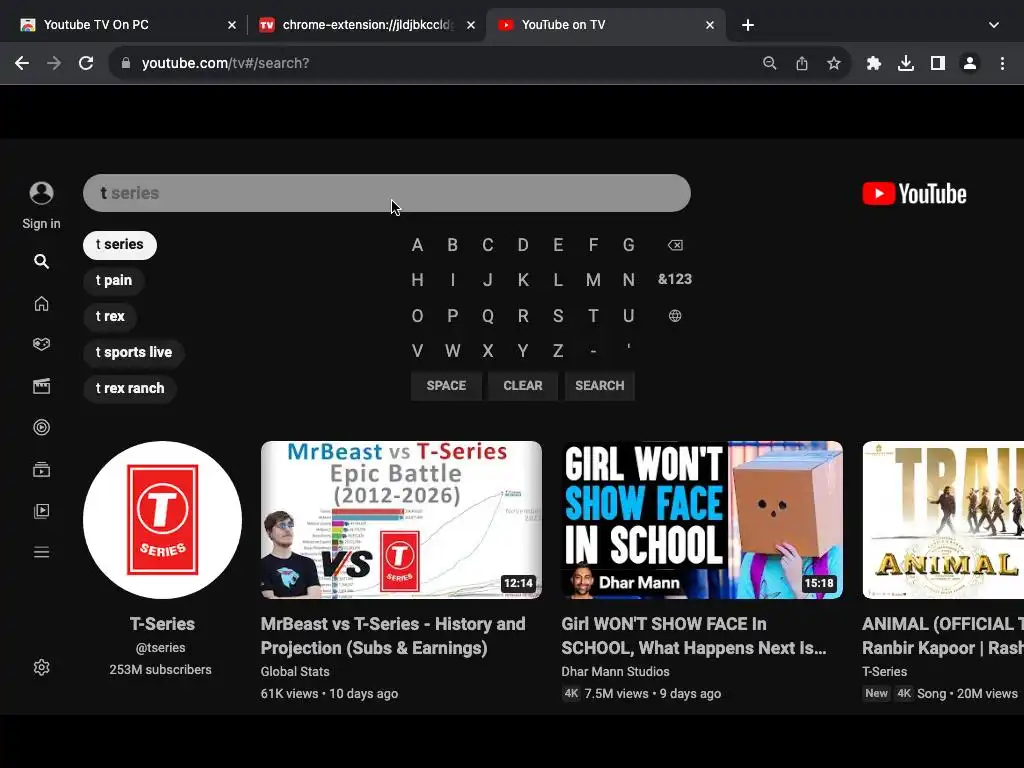Switch keyboard language with globe icon

(675, 316)
